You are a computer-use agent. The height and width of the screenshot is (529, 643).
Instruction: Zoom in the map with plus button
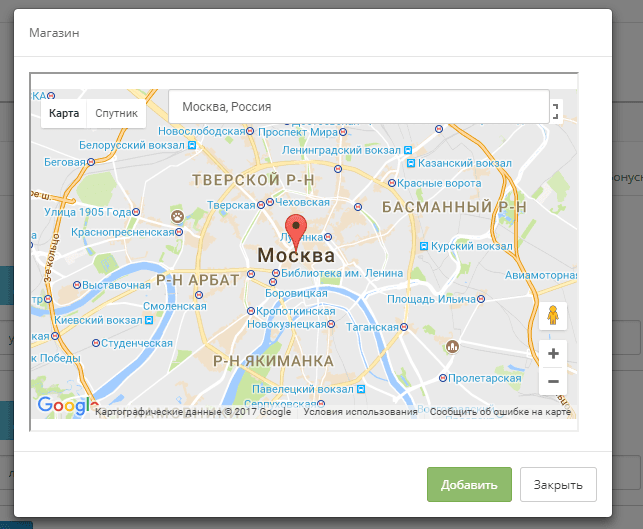point(553,353)
